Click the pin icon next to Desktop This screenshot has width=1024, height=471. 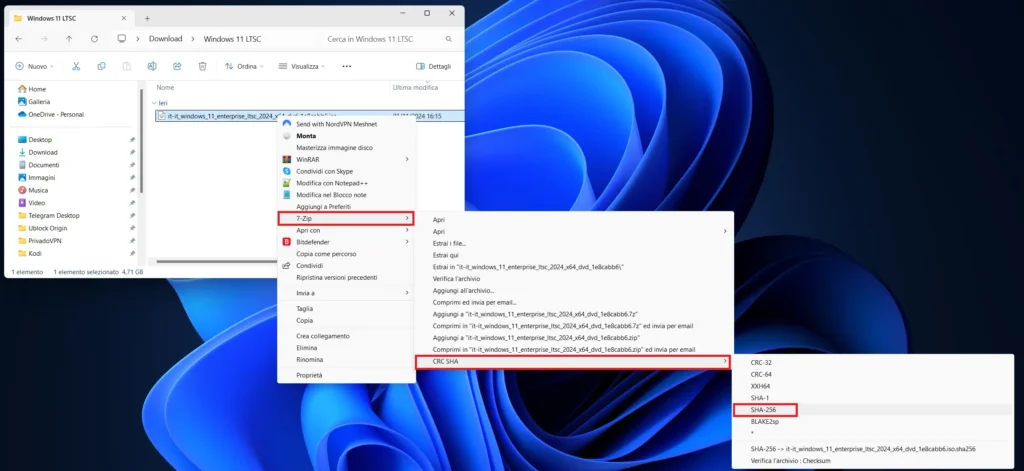click(133, 140)
